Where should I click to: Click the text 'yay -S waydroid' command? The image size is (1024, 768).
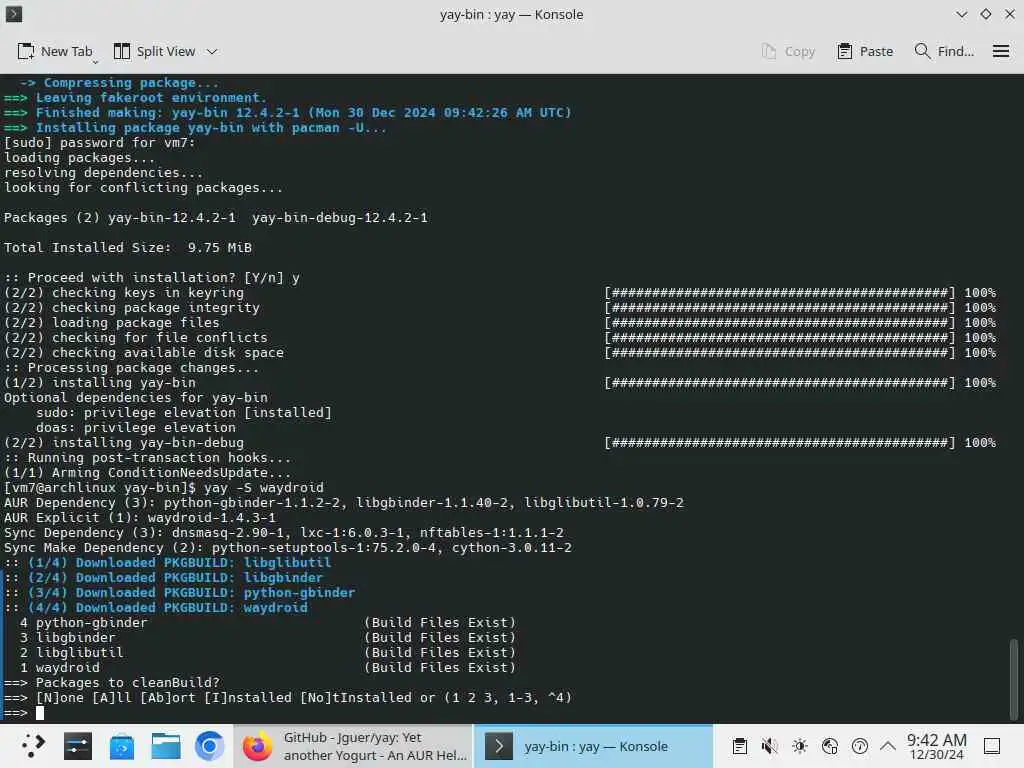[263, 487]
